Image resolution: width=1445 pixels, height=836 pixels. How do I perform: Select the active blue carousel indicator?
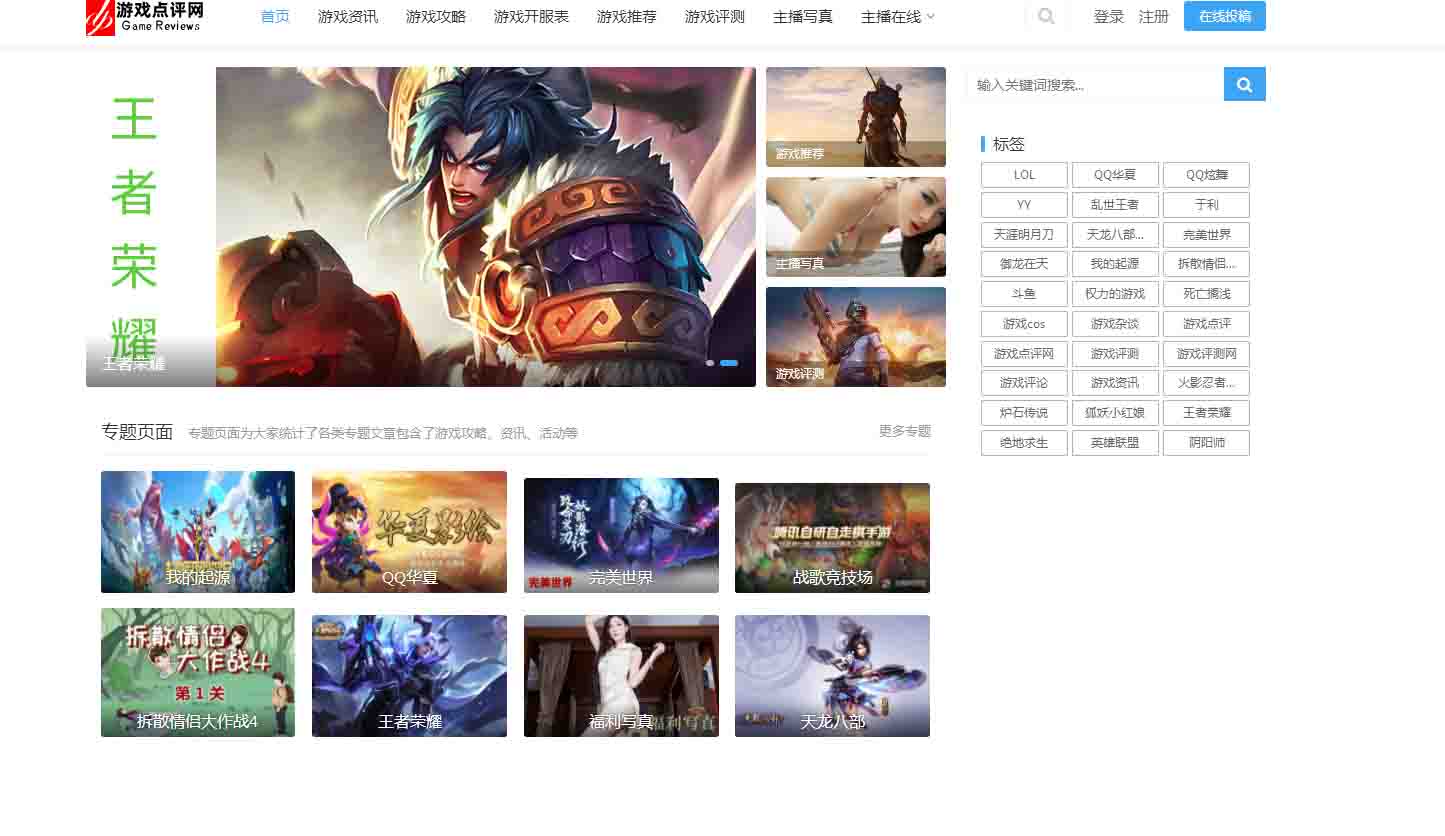pyautogui.click(x=729, y=363)
